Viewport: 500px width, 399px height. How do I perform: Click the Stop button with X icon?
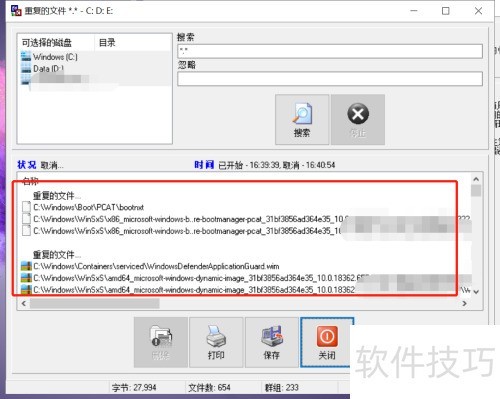pos(358,120)
